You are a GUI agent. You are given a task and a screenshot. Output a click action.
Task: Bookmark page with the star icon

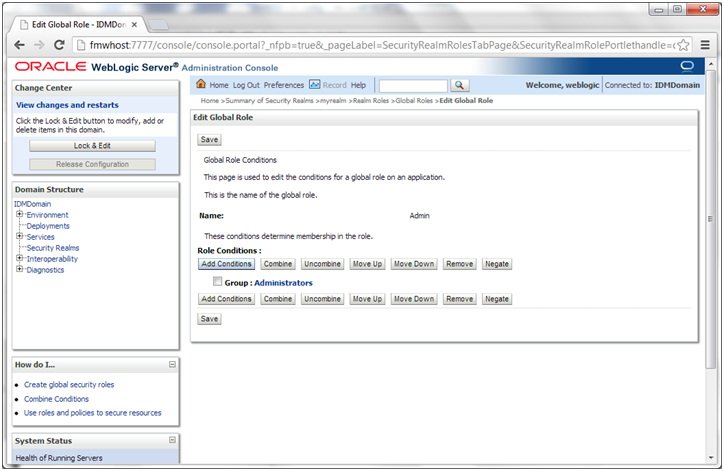click(683, 45)
